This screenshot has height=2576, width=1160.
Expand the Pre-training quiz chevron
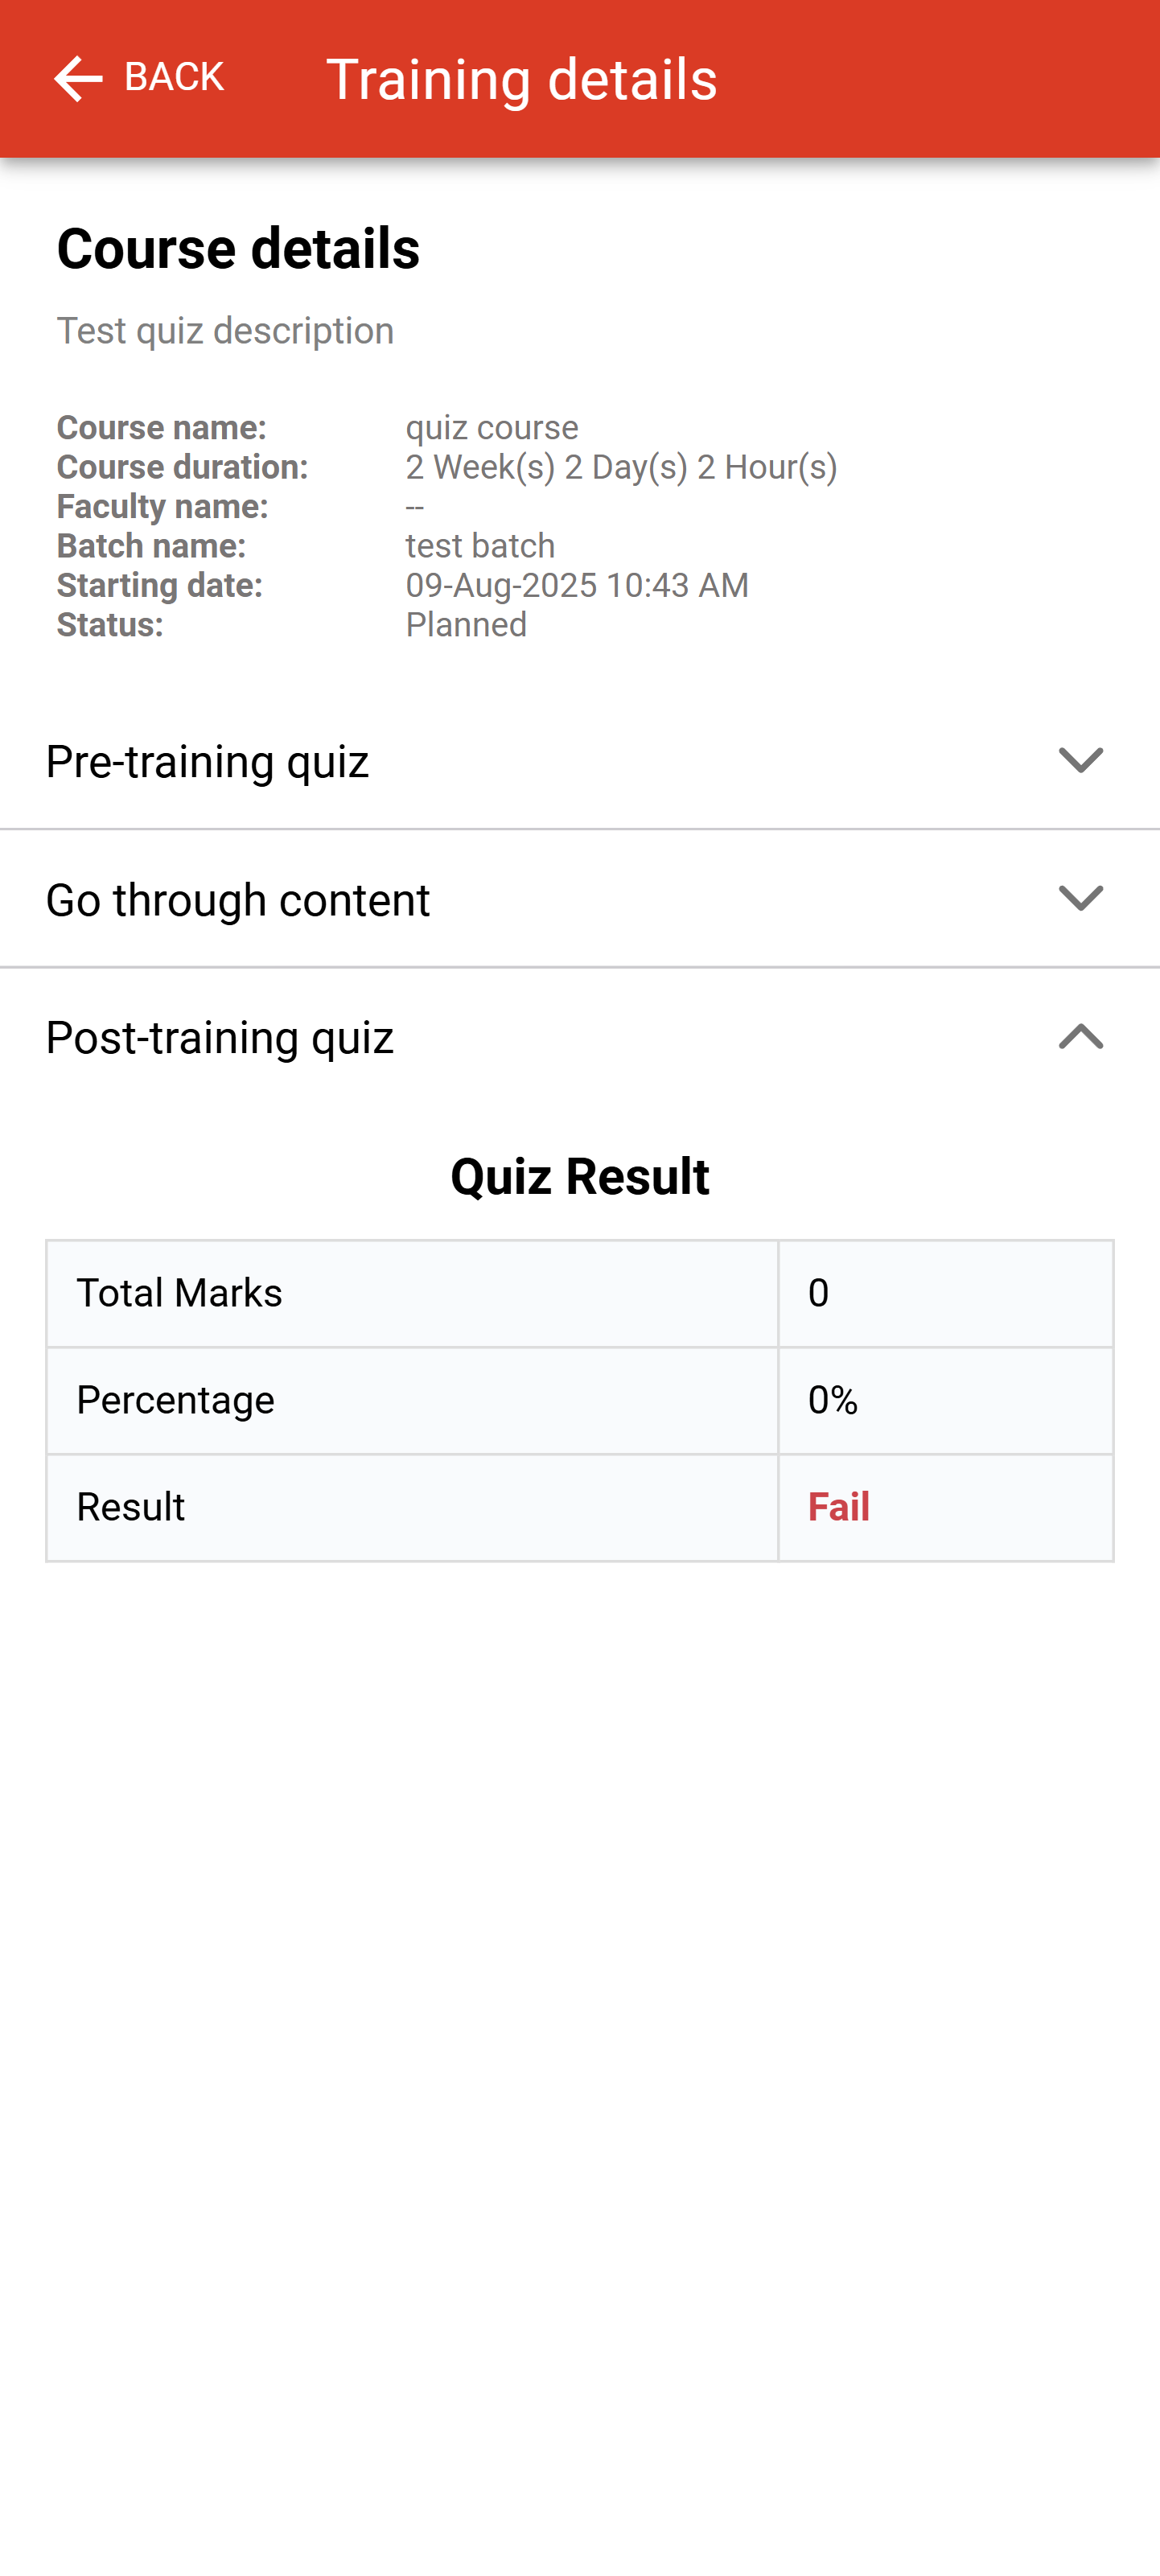pos(1080,761)
